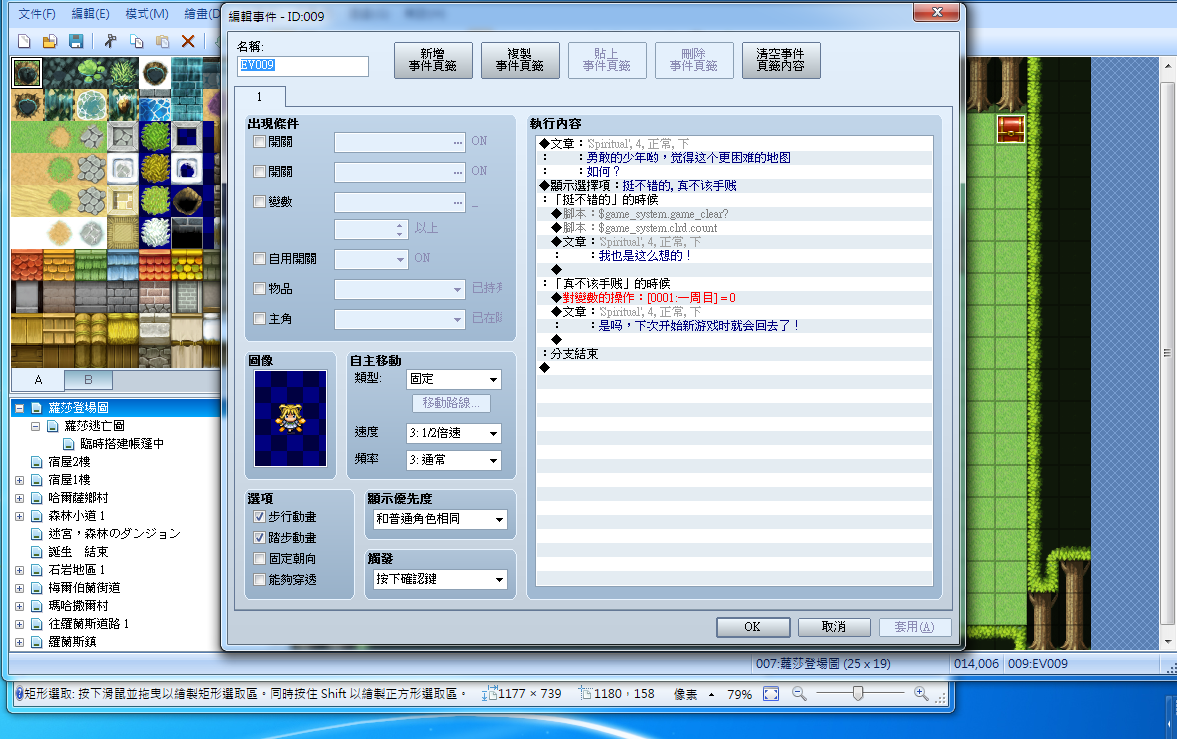Click the map icon beside 誕生 結束

pos(36,552)
